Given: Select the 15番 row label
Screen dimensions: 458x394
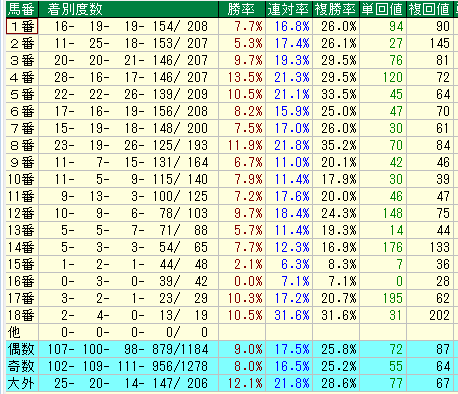Looking at the screenshot, I should pyautogui.click(x=22, y=264).
